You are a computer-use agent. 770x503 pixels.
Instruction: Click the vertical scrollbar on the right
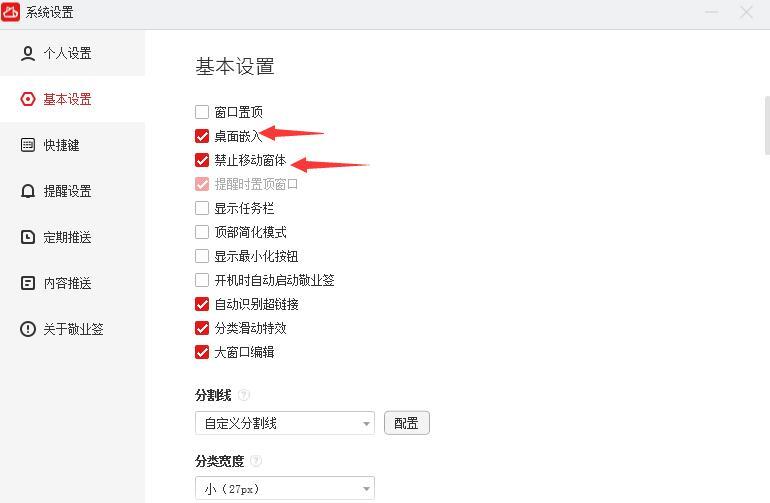tap(766, 125)
